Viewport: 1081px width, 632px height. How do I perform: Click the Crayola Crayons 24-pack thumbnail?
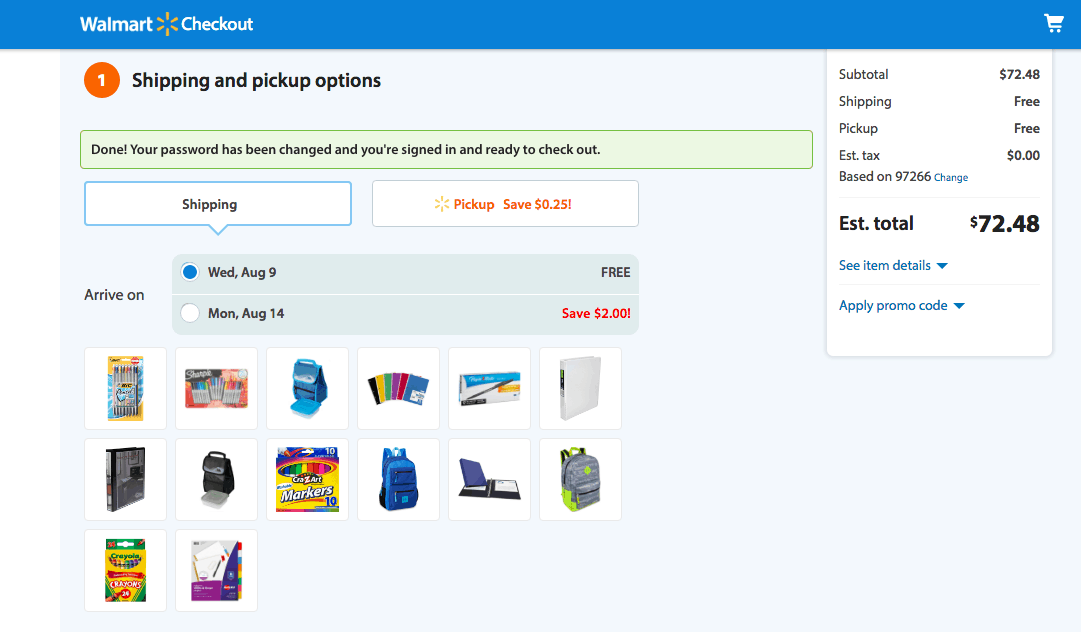(x=125, y=570)
